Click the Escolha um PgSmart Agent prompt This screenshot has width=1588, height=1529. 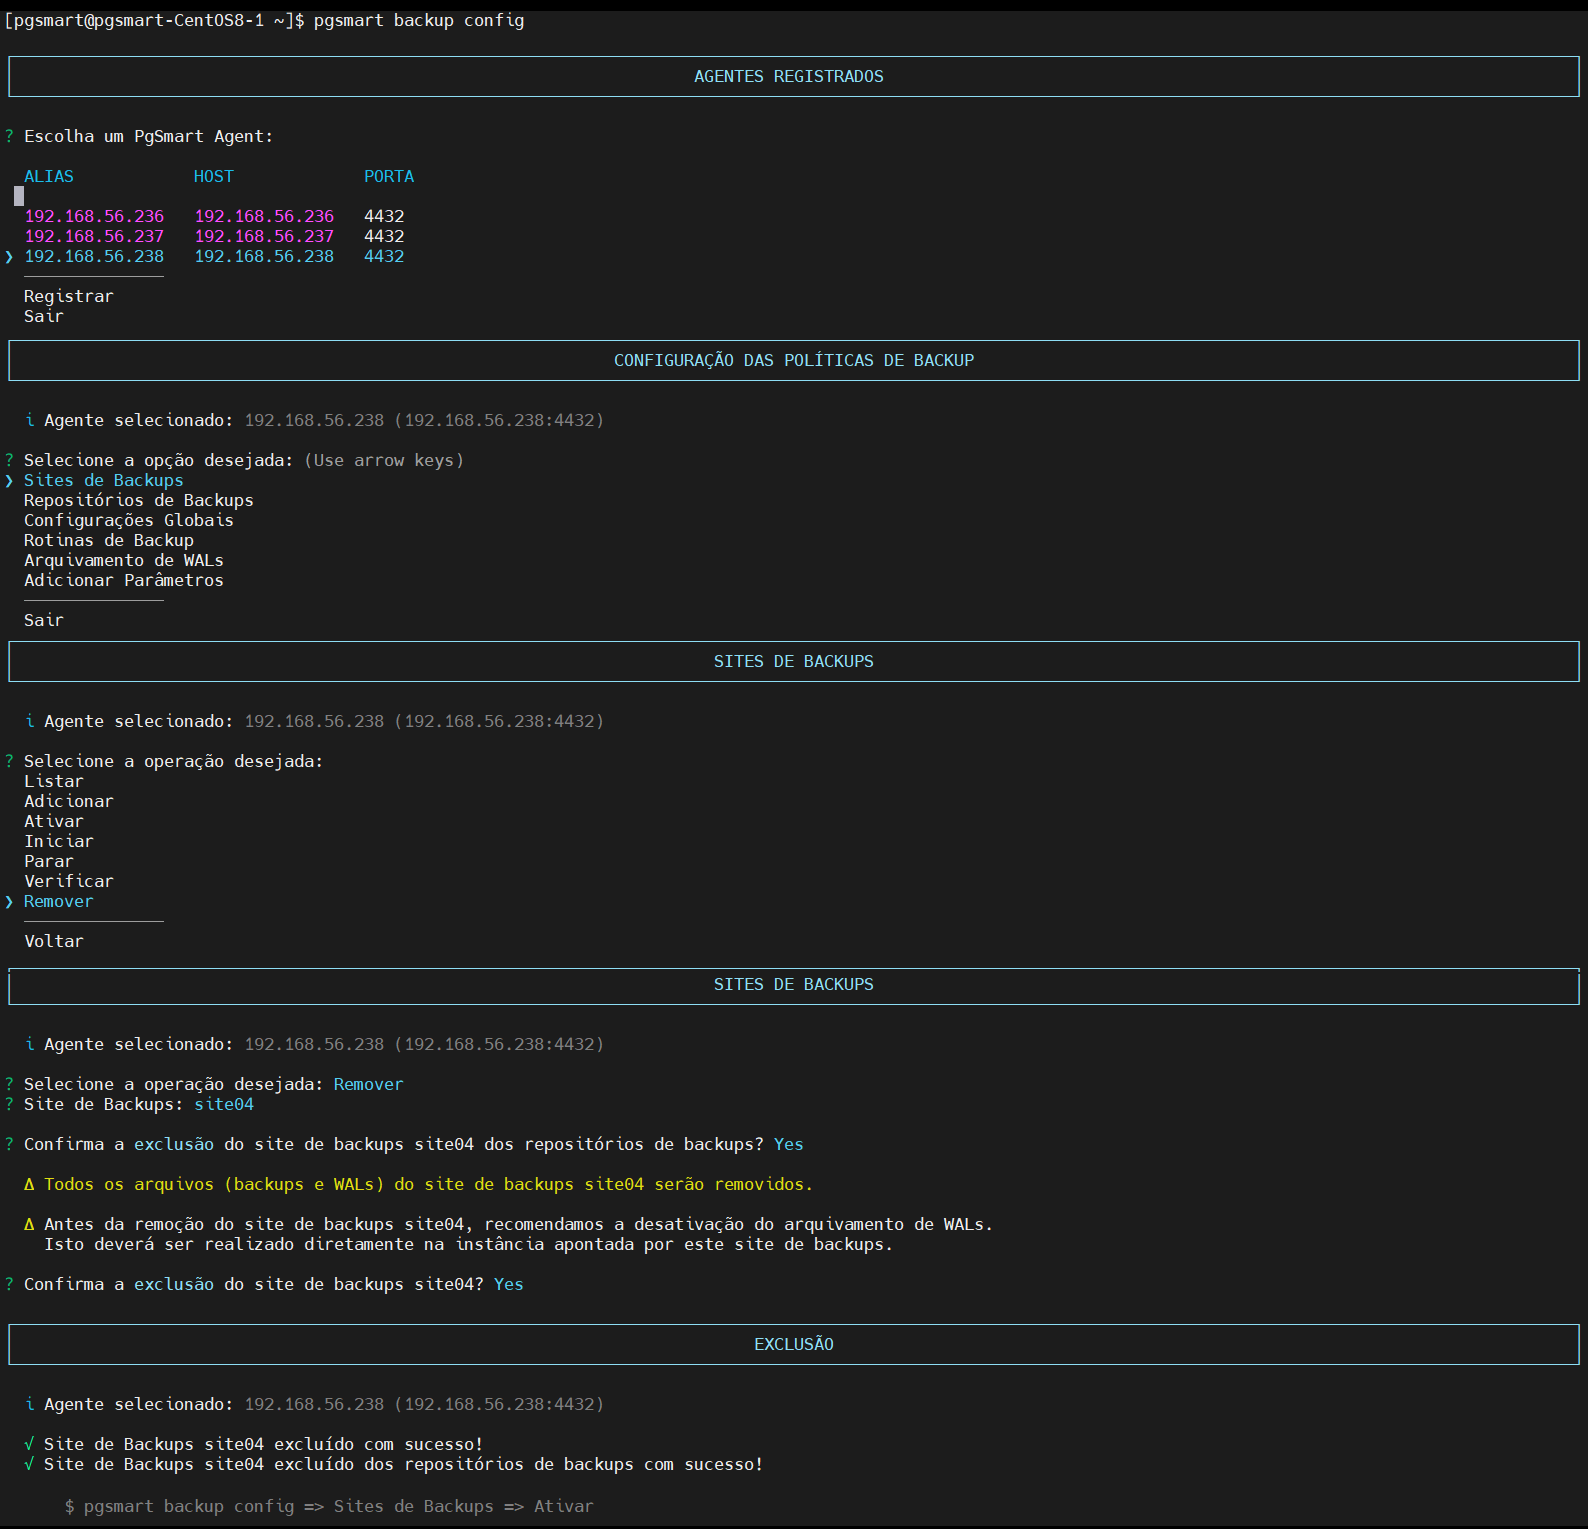click(x=149, y=136)
